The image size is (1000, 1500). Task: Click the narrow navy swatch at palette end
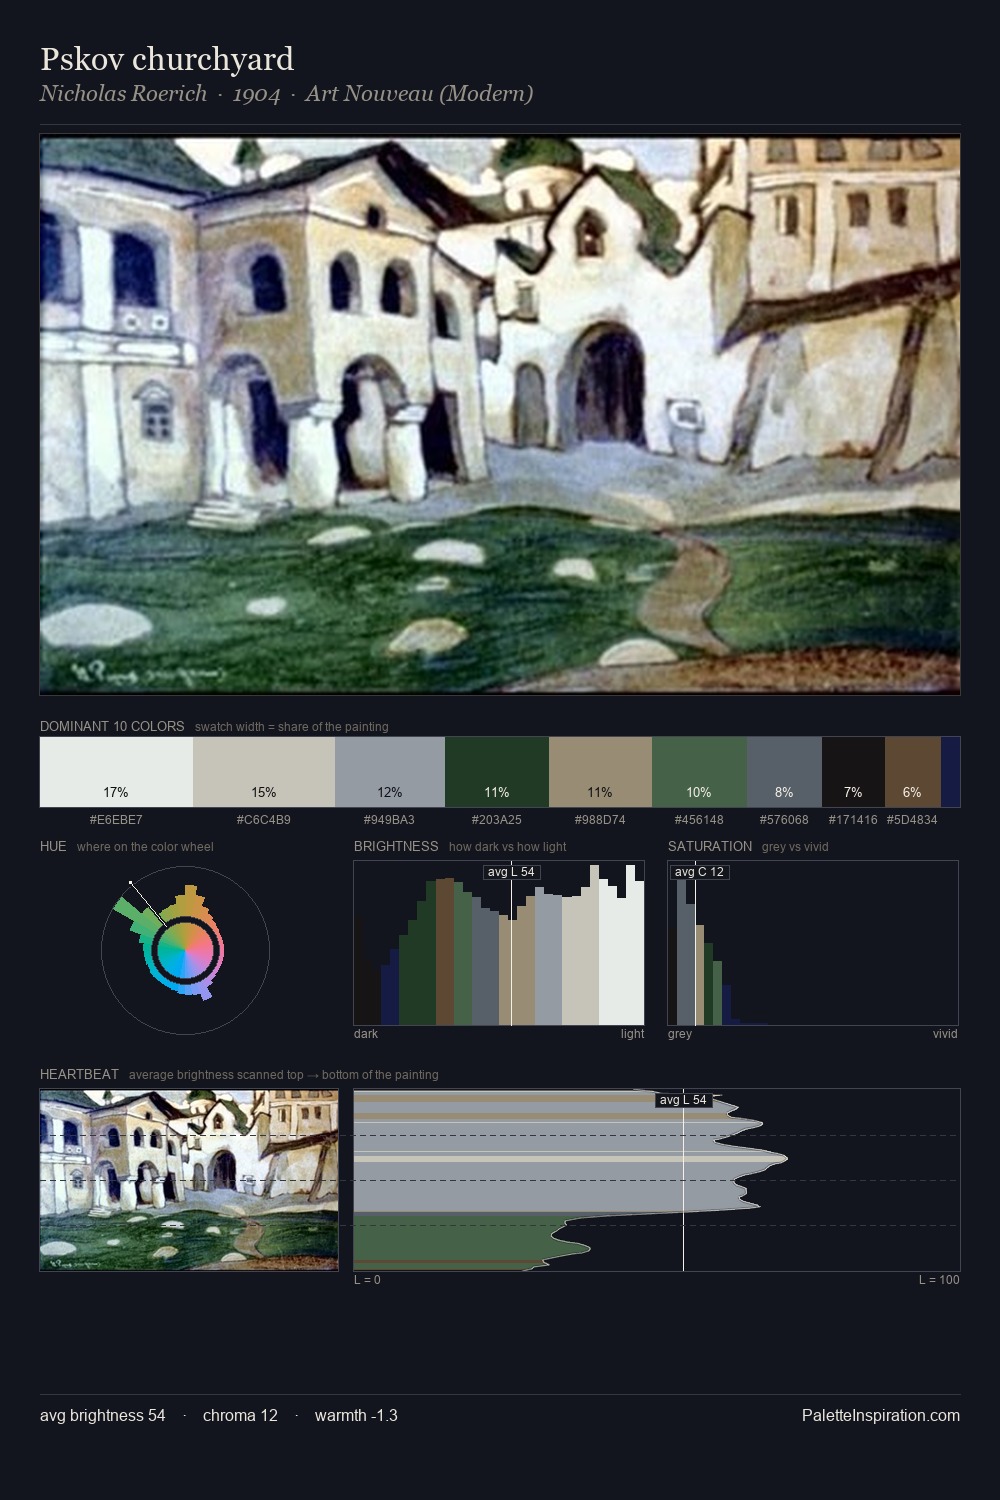tap(950, 772)
